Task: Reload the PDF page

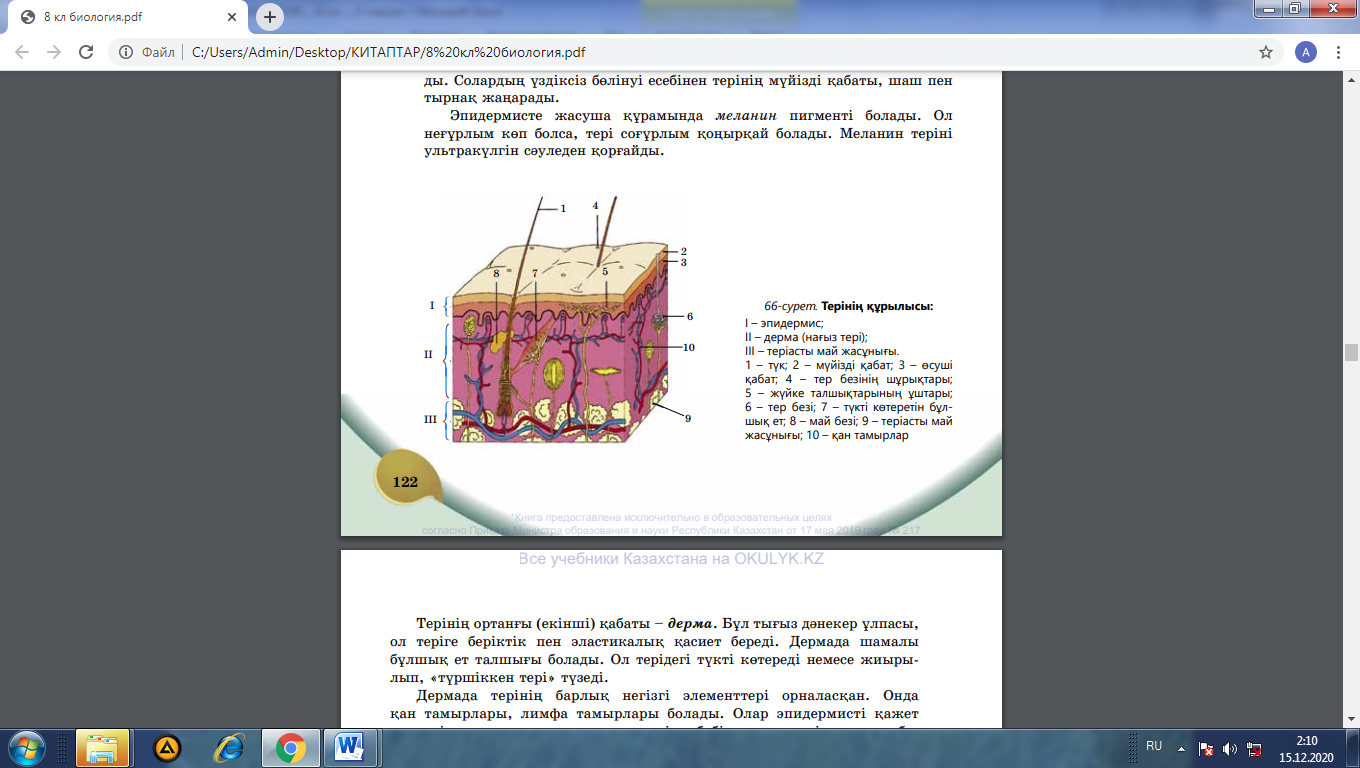Action: point(86,52)
